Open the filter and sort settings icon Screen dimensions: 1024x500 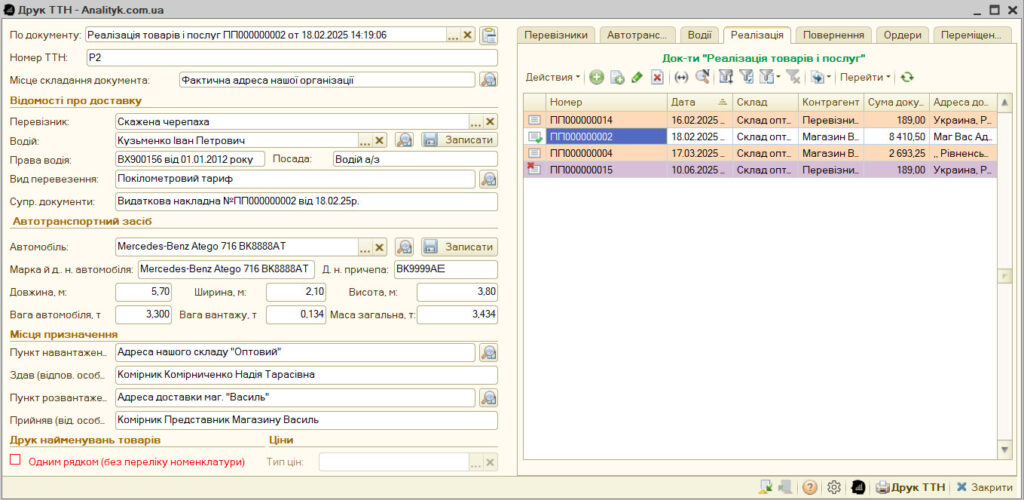coord(726,77)
